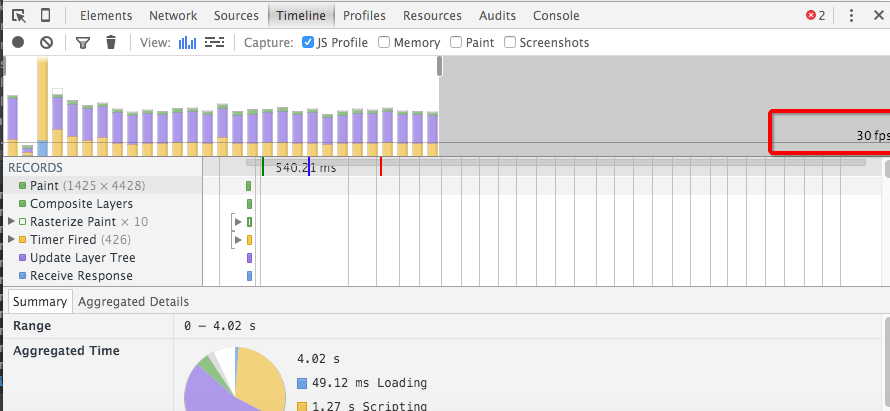
Task: Click the inspect element cursor icon
Action: [x=18, y=16]
